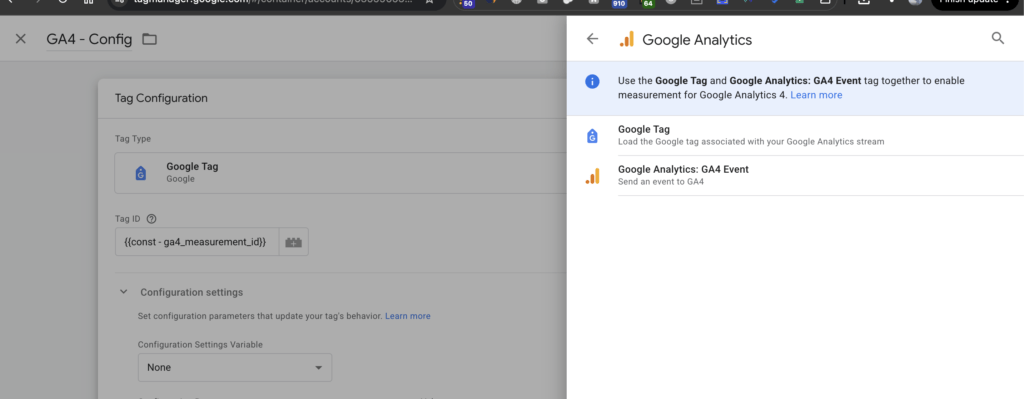The width and height of the screenshot is (1024, 399).
Task: Go back using the panel's back arrow
Action: click(x=592, y=39)
